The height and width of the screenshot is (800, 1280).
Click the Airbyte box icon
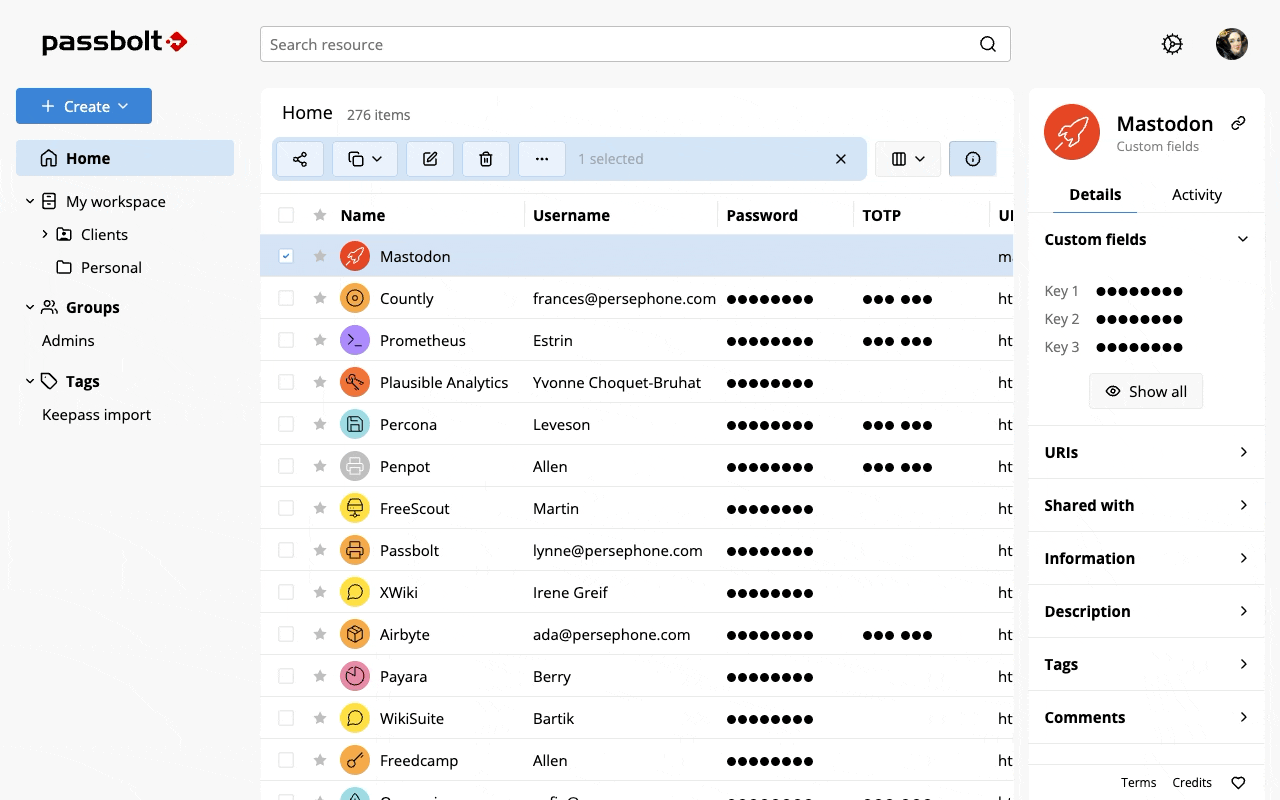355,634
